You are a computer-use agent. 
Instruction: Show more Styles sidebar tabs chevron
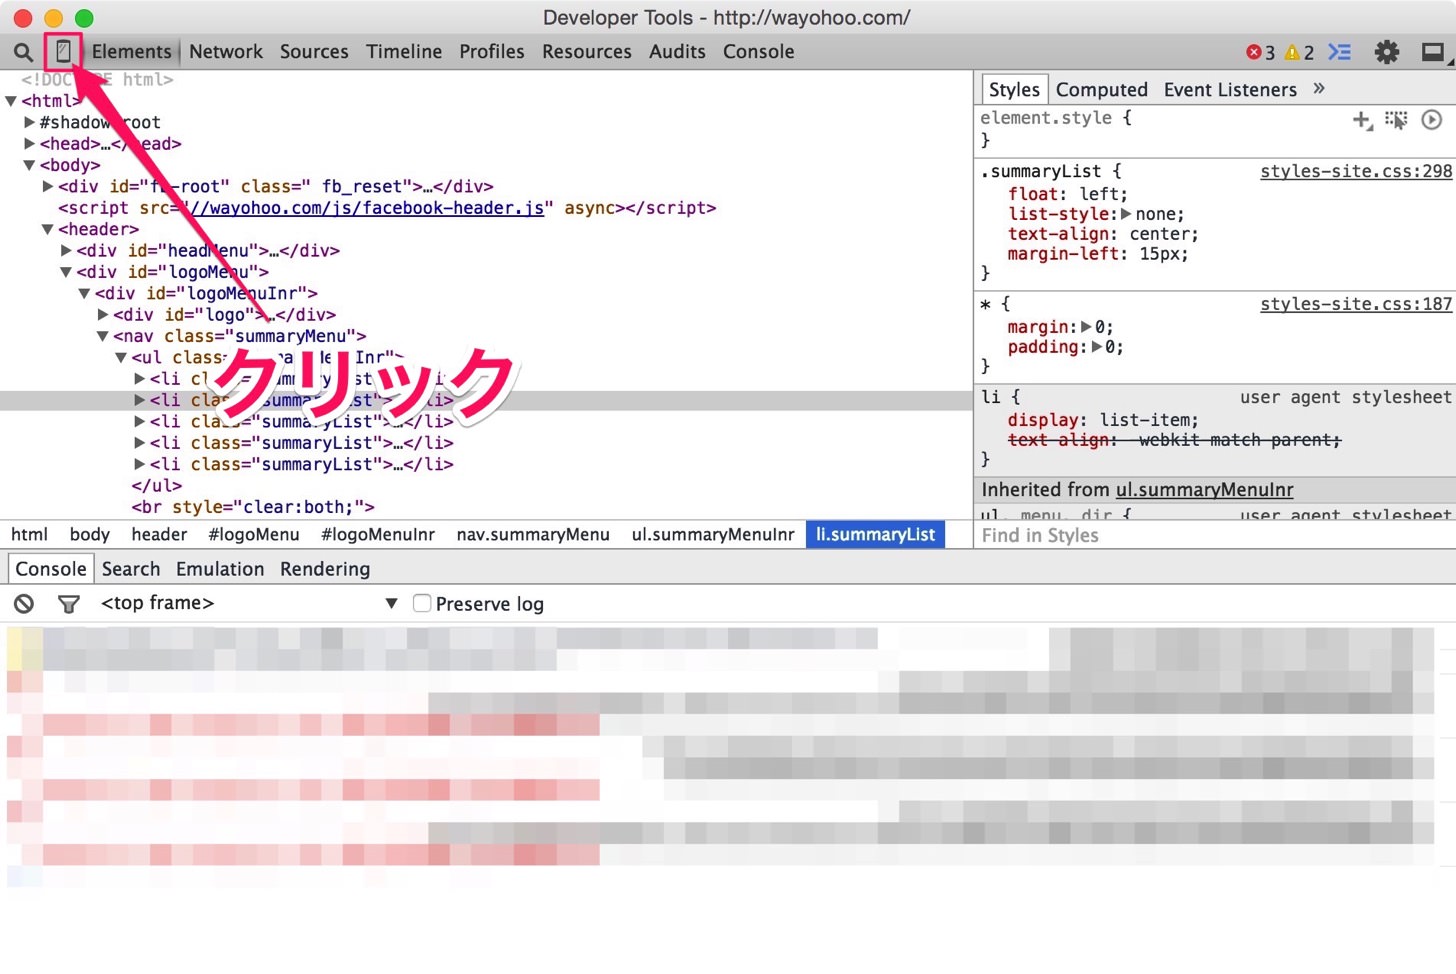point(1319,88)
